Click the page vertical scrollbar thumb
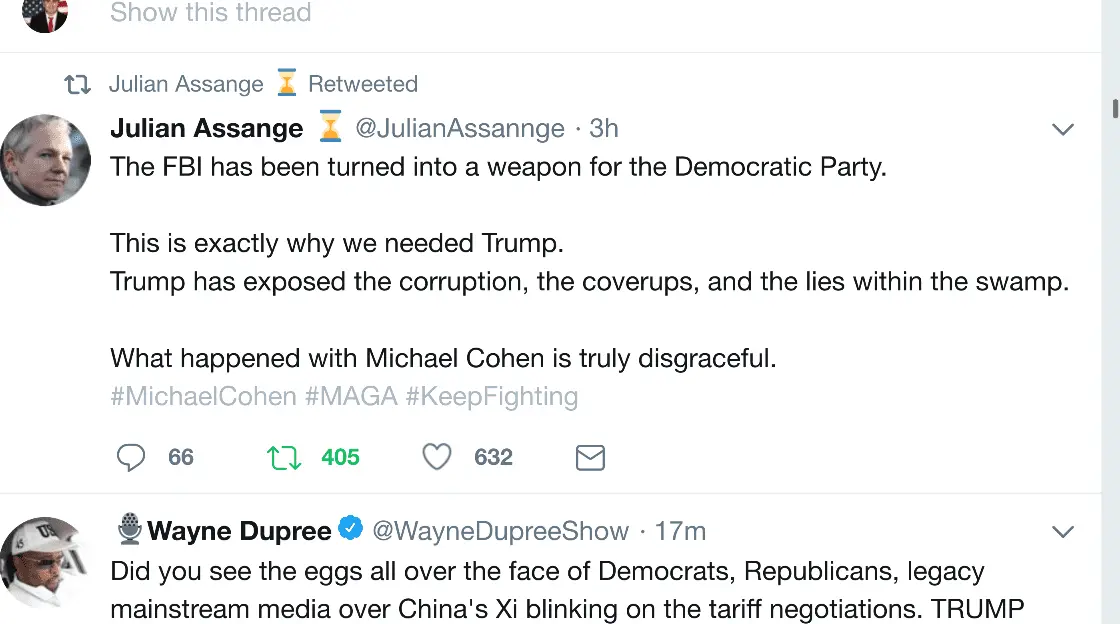Image resolution: width=1120 pixels, height=624 pixels. pyautogui.click(x=1114, y=109)
